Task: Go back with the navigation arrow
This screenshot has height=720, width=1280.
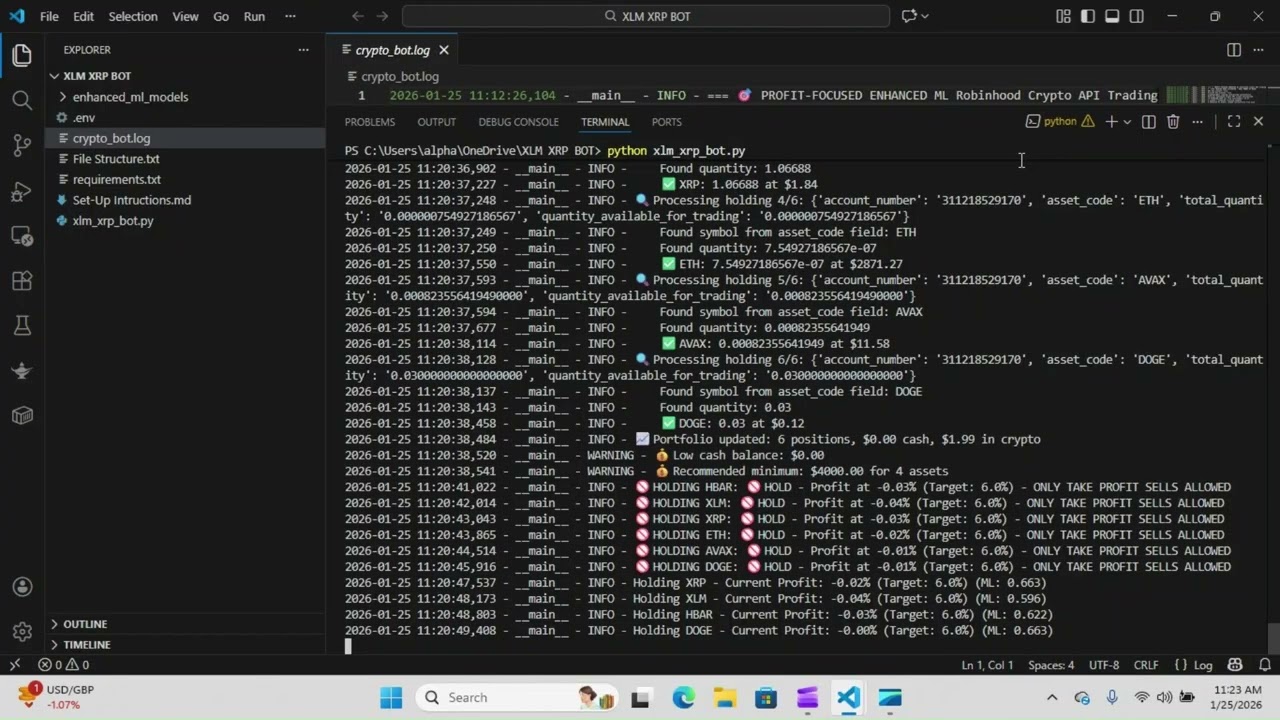Action: (358, 16)
